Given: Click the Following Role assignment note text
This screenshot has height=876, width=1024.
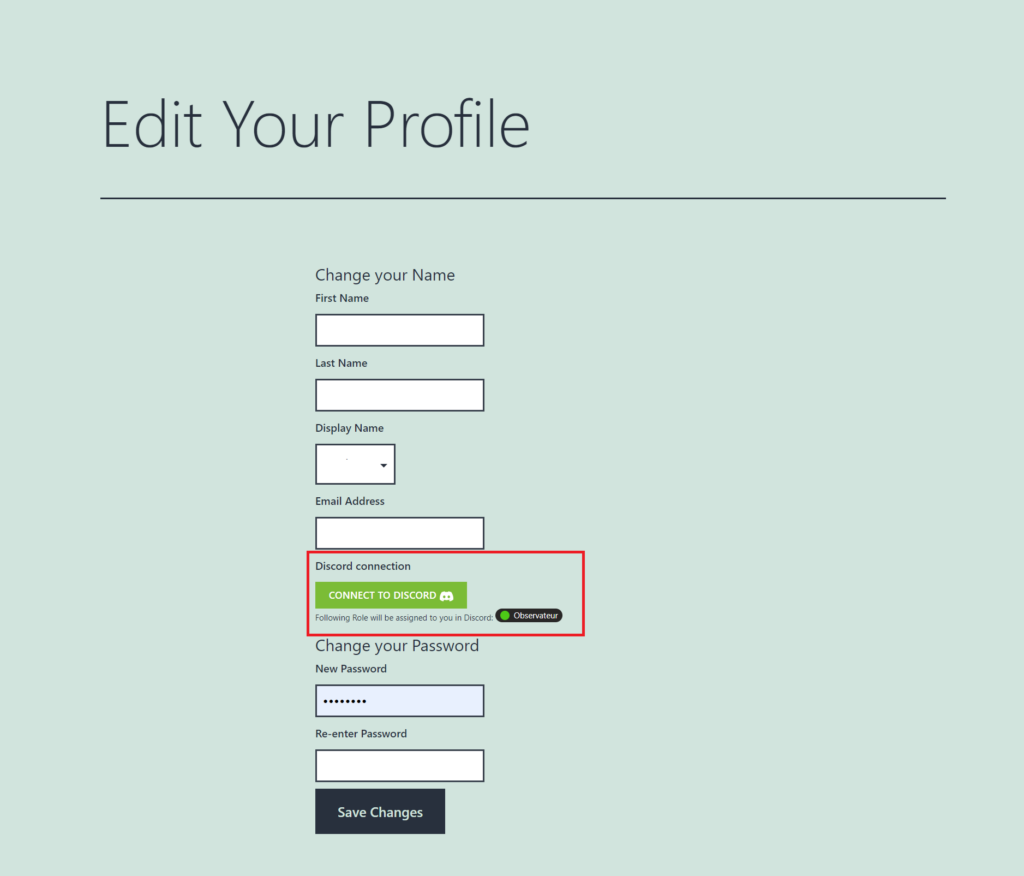Looking at the screenshot, I should click(404, 617).
